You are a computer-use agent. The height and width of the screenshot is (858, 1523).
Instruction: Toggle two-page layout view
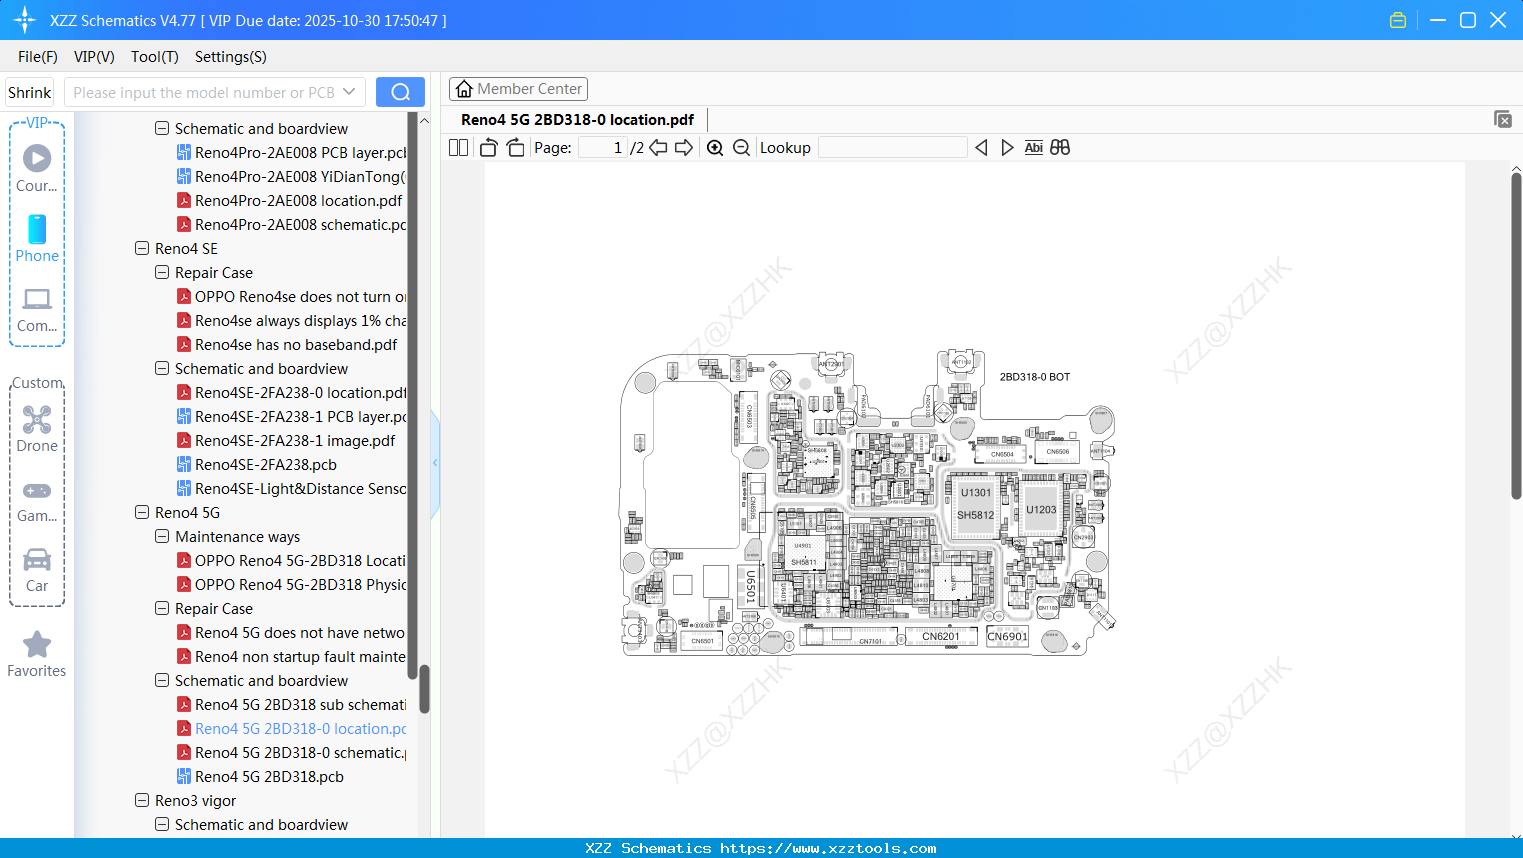tap(458, 147)
